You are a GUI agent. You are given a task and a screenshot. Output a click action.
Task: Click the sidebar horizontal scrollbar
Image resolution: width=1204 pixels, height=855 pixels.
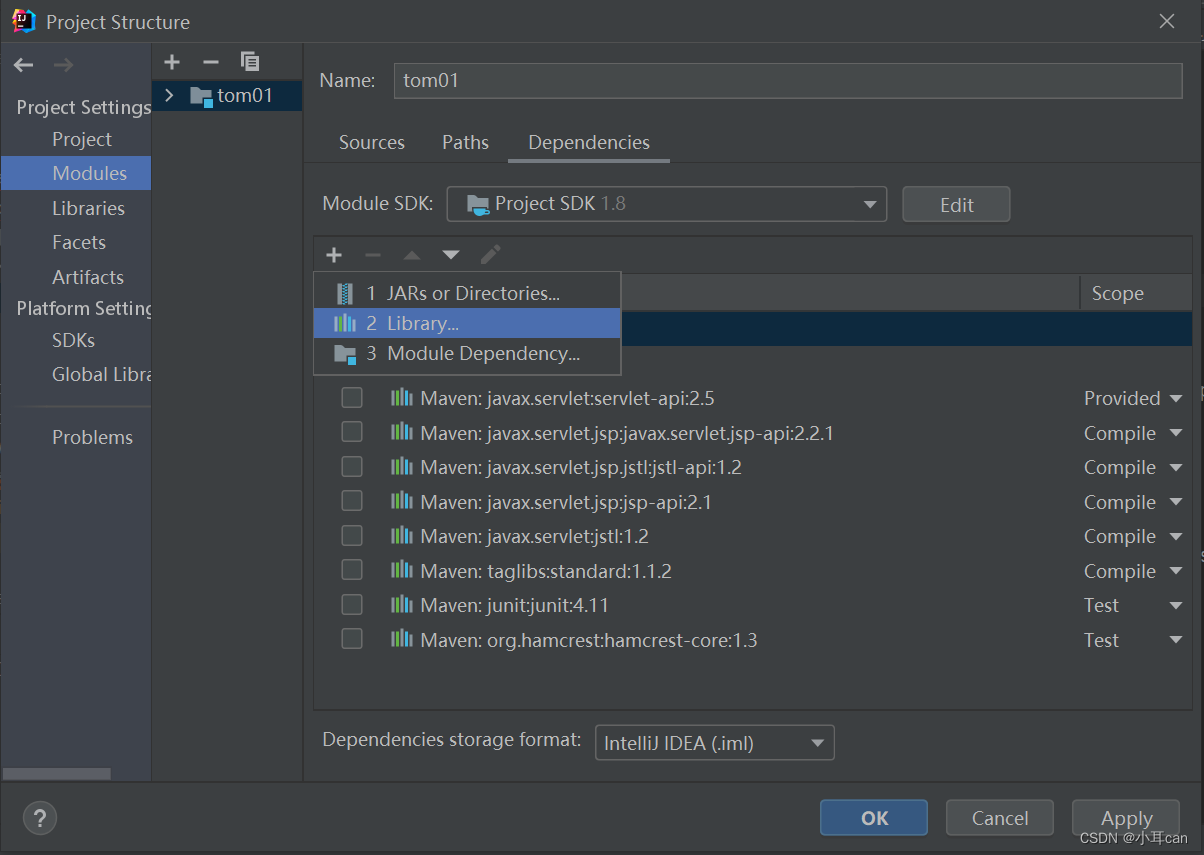57,774
